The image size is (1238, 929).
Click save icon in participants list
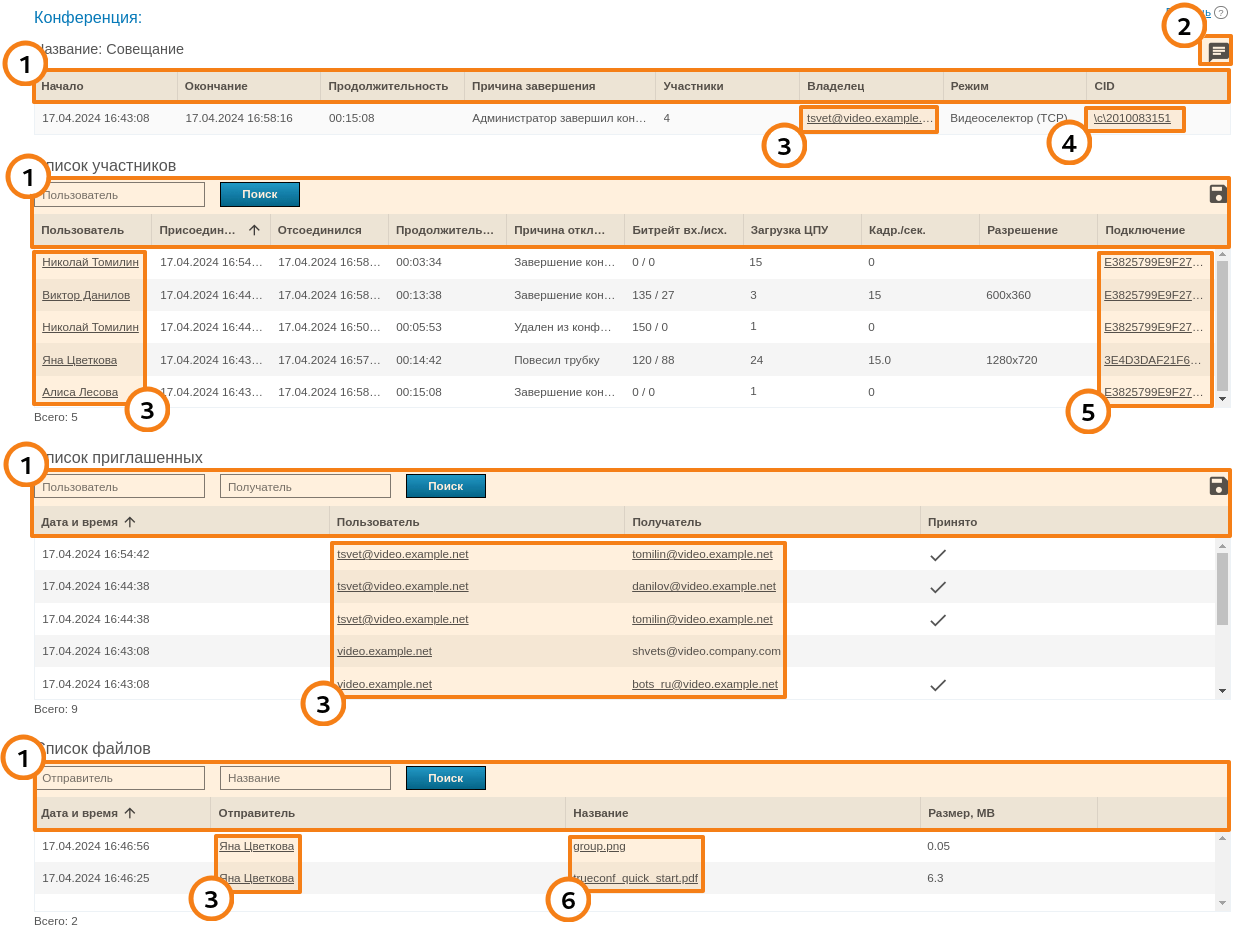1218,194
